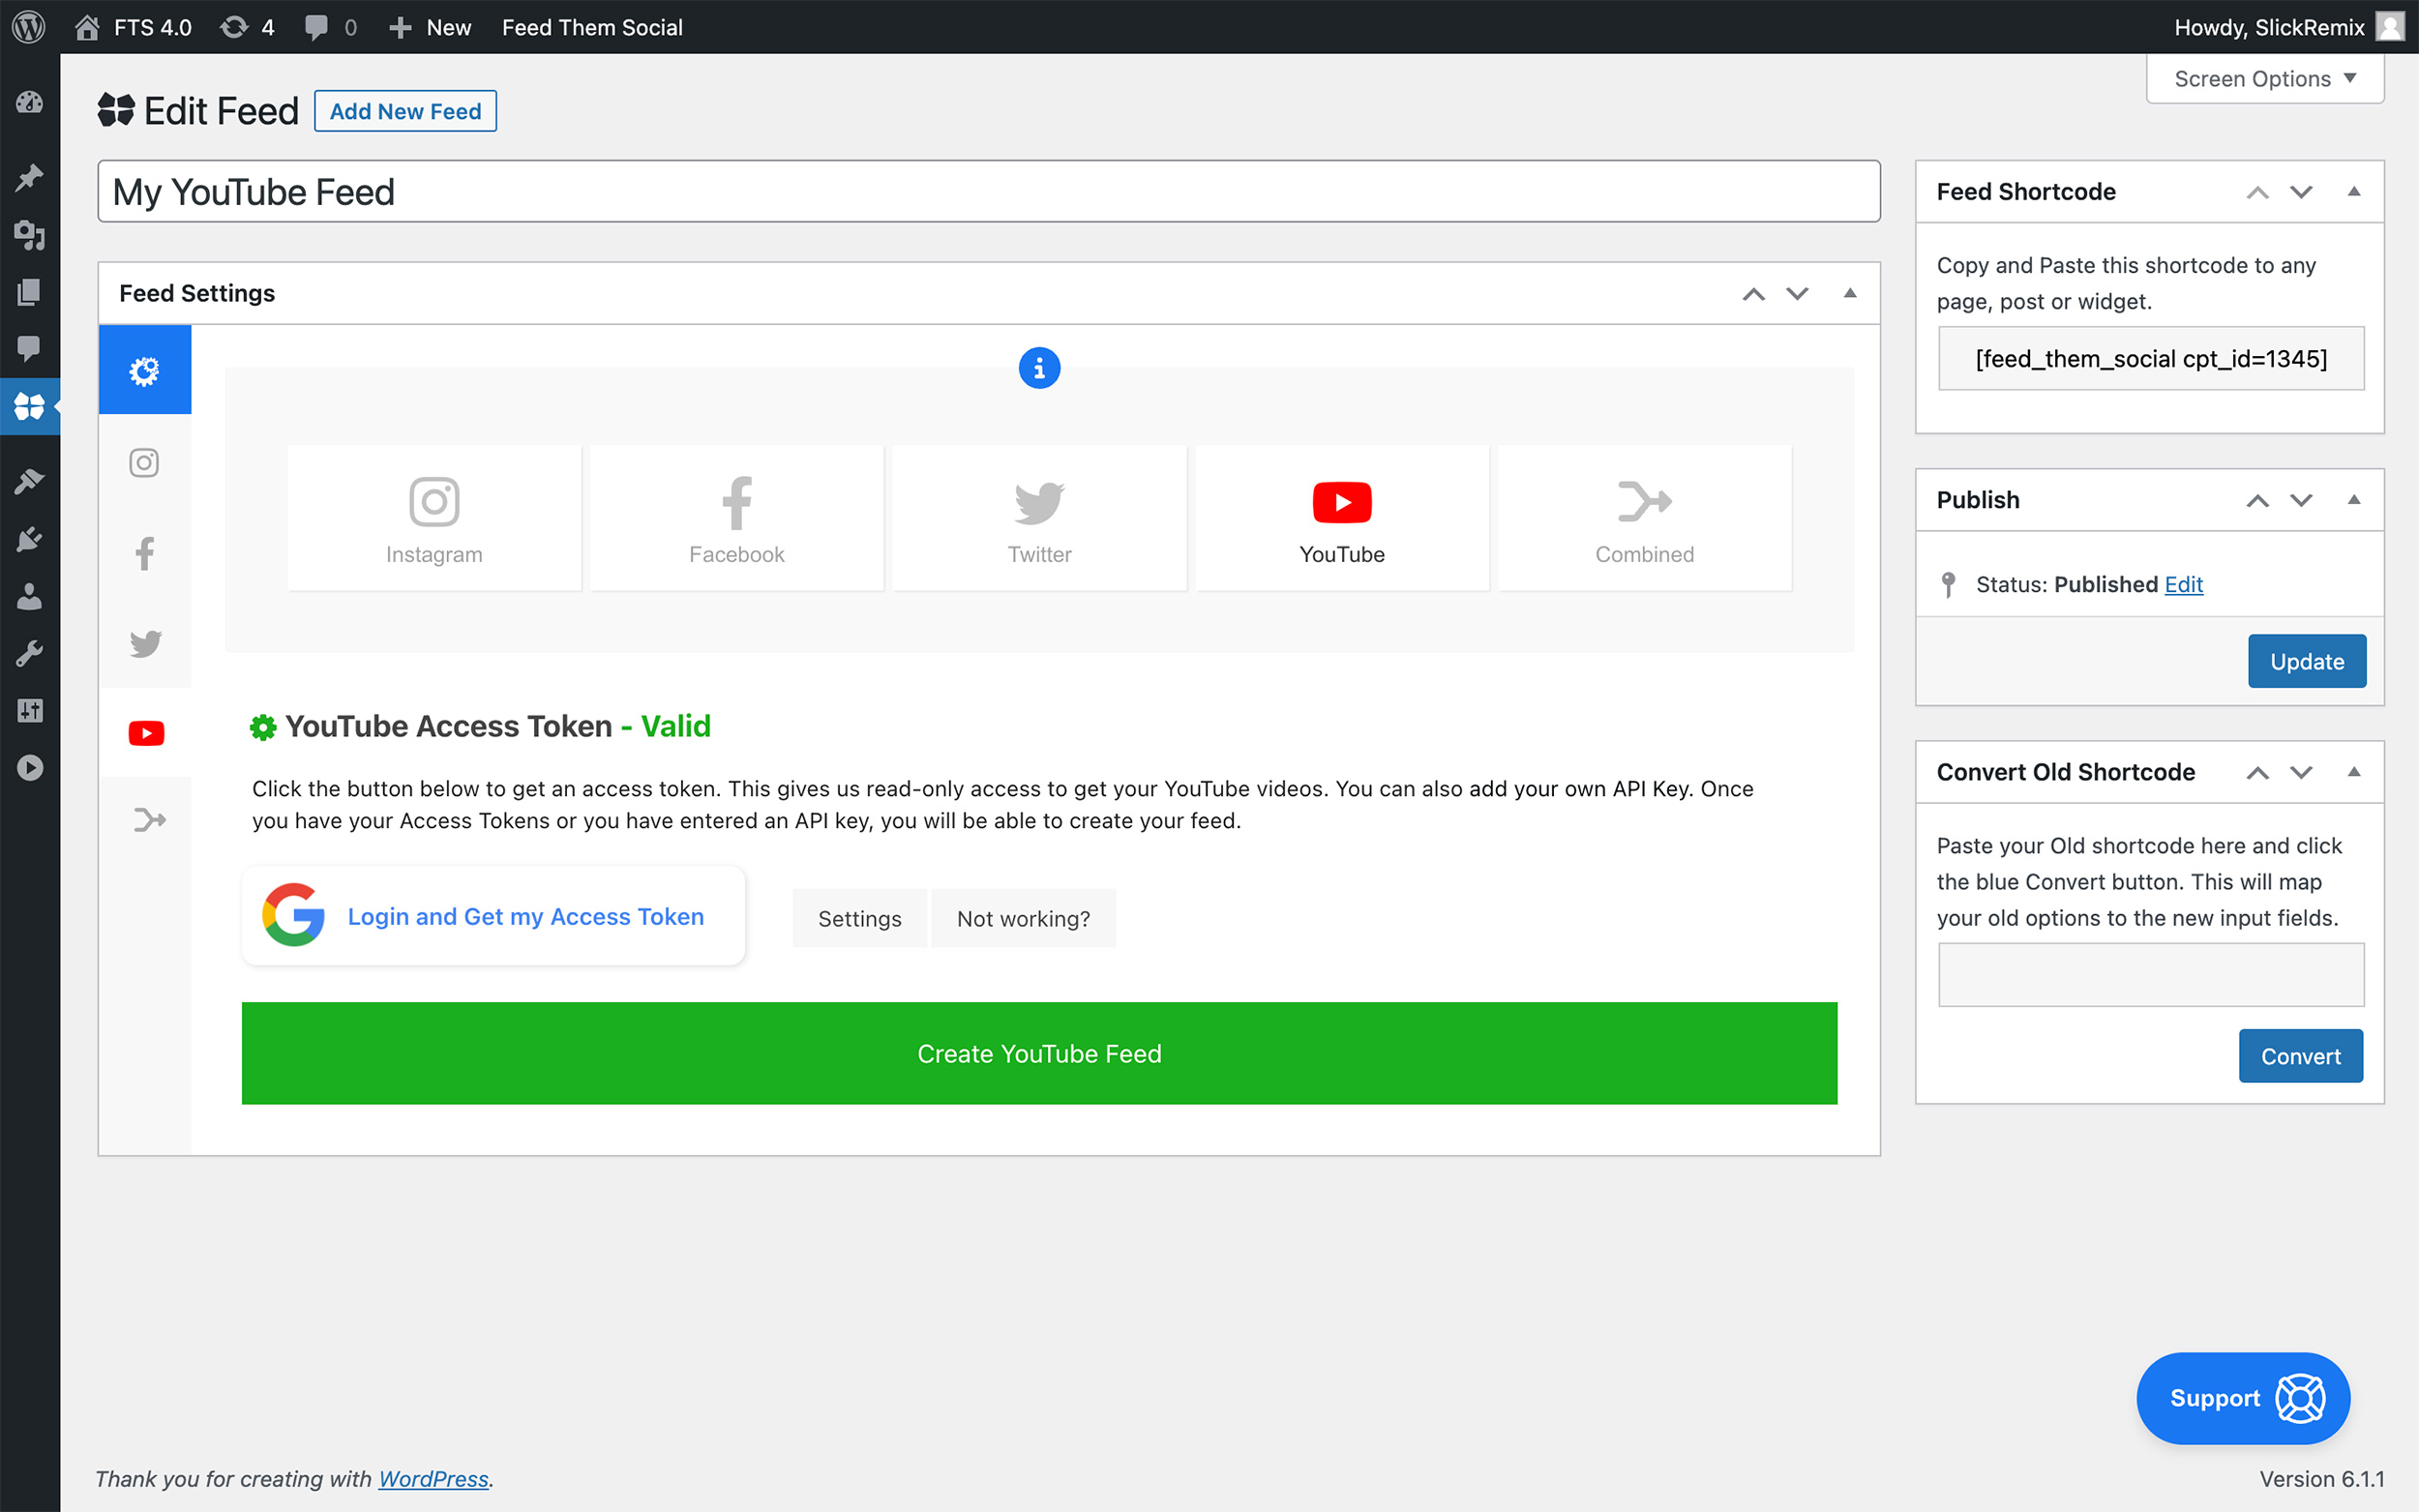The height and width of the screenshot is (1512, 2419).
Task: Click Edit link next to Status: Published
Action: [x=2183, y=584]
